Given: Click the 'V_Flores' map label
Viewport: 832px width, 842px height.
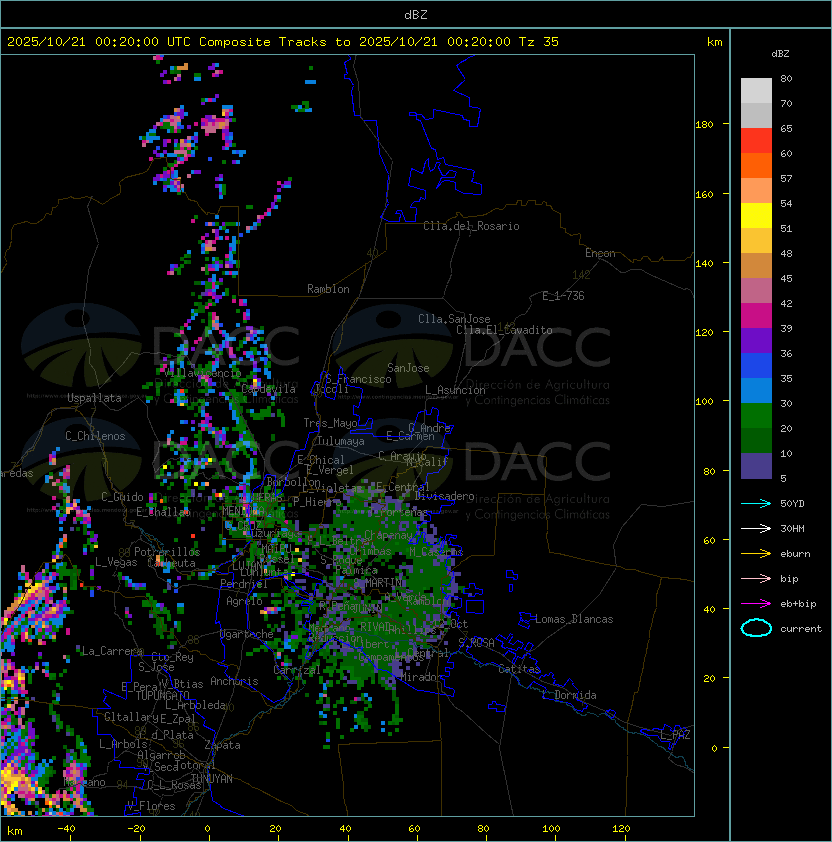Looking at the screenshot, I should 151,806.
